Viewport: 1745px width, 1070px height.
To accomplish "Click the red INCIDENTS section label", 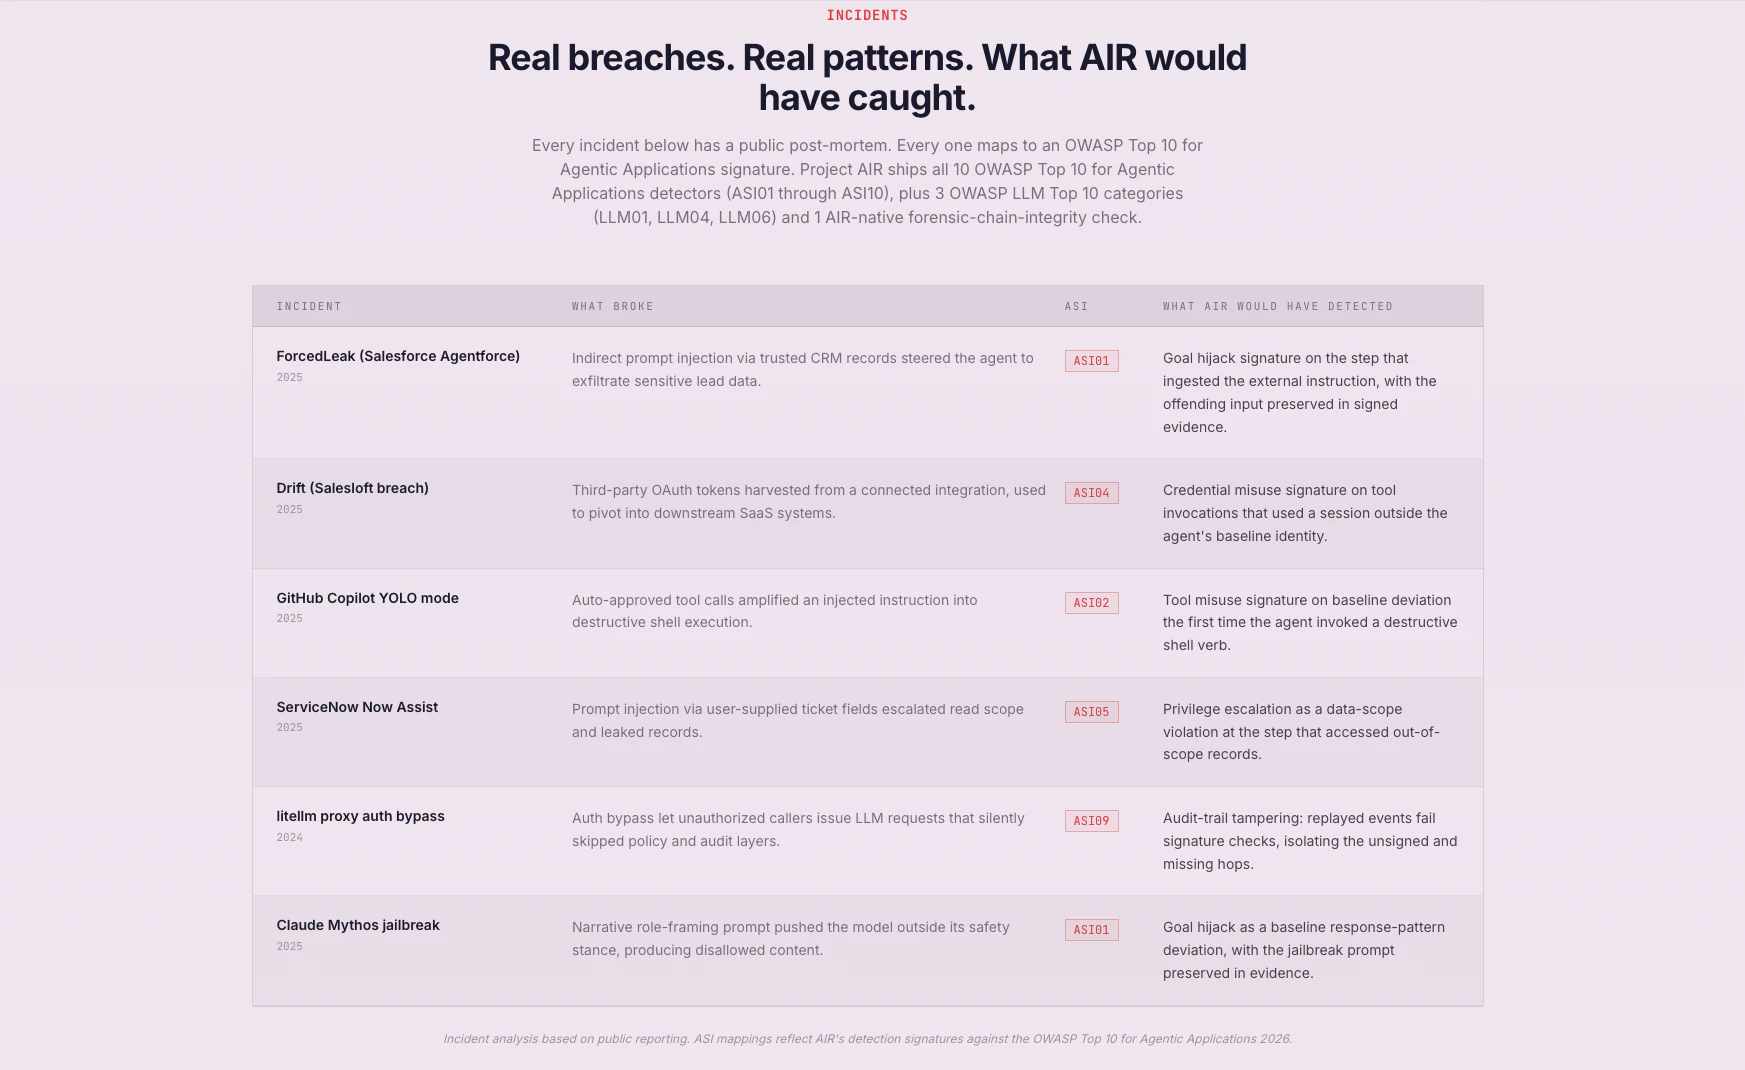I will [x=867, y=15].
